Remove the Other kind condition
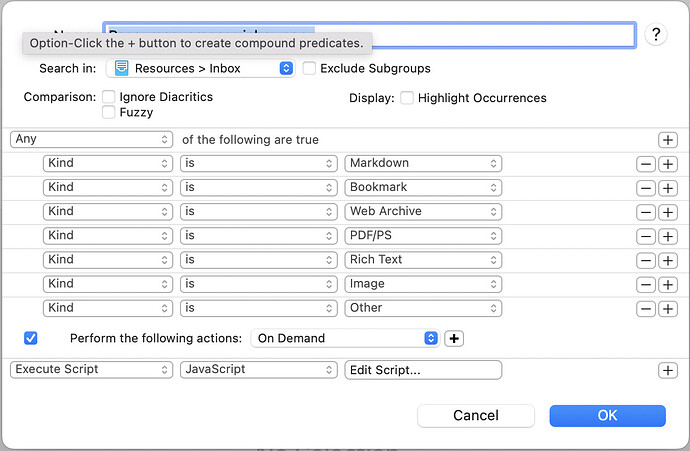This screenshot has height=451, width=690. click(646, 309)
